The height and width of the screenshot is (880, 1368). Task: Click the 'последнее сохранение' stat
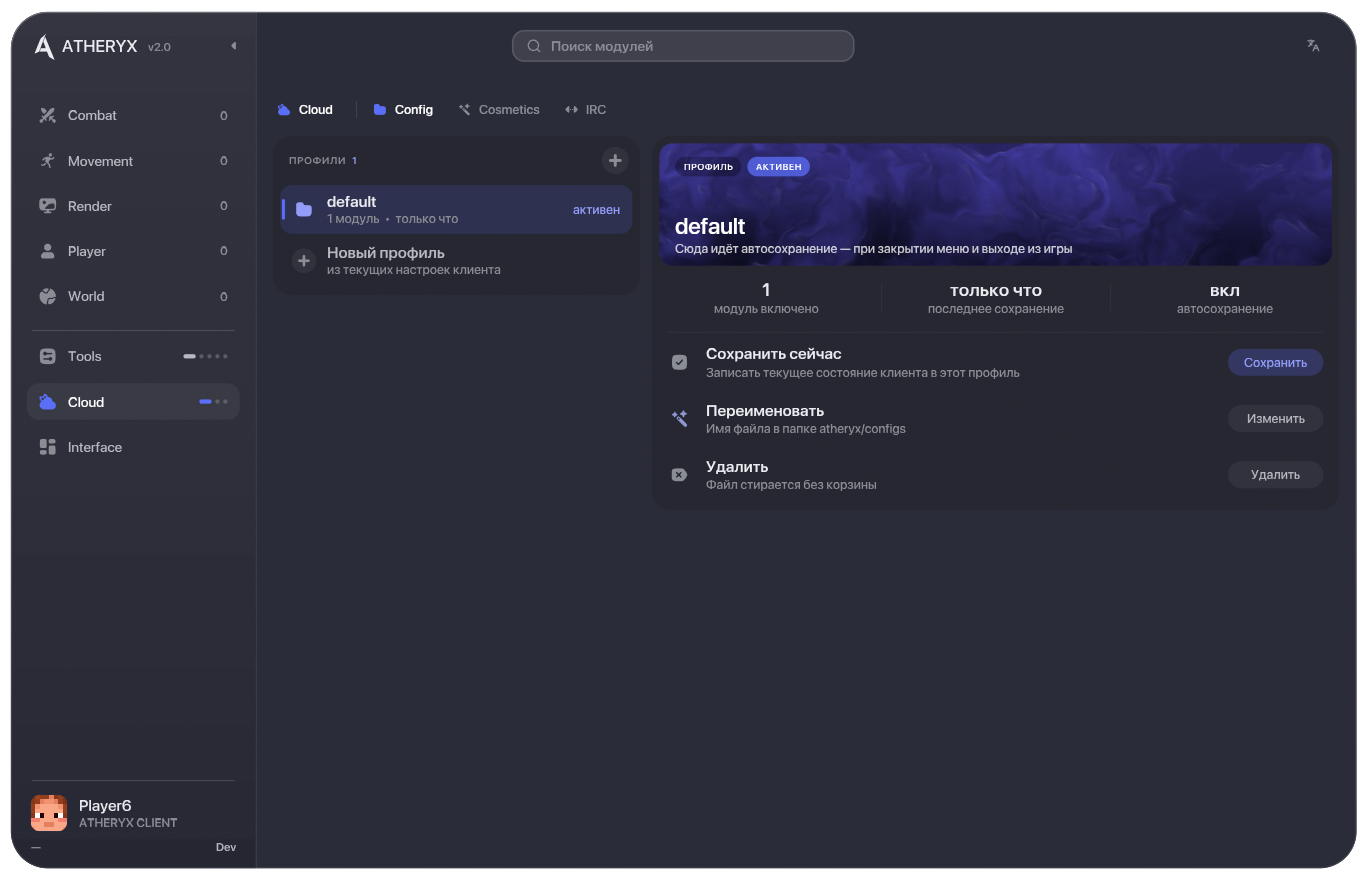[x=996, y=299]
